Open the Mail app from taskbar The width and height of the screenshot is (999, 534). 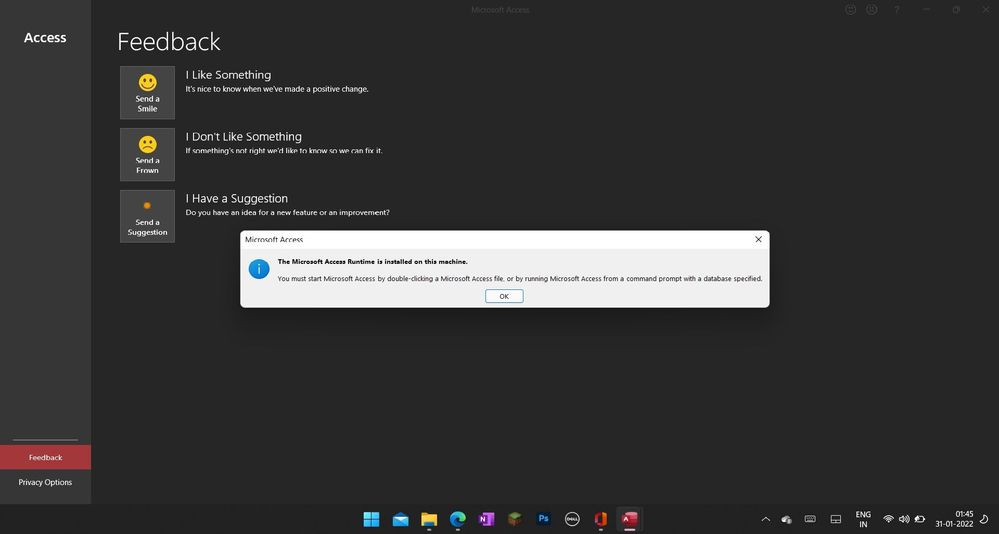click(x=400, y=519)
